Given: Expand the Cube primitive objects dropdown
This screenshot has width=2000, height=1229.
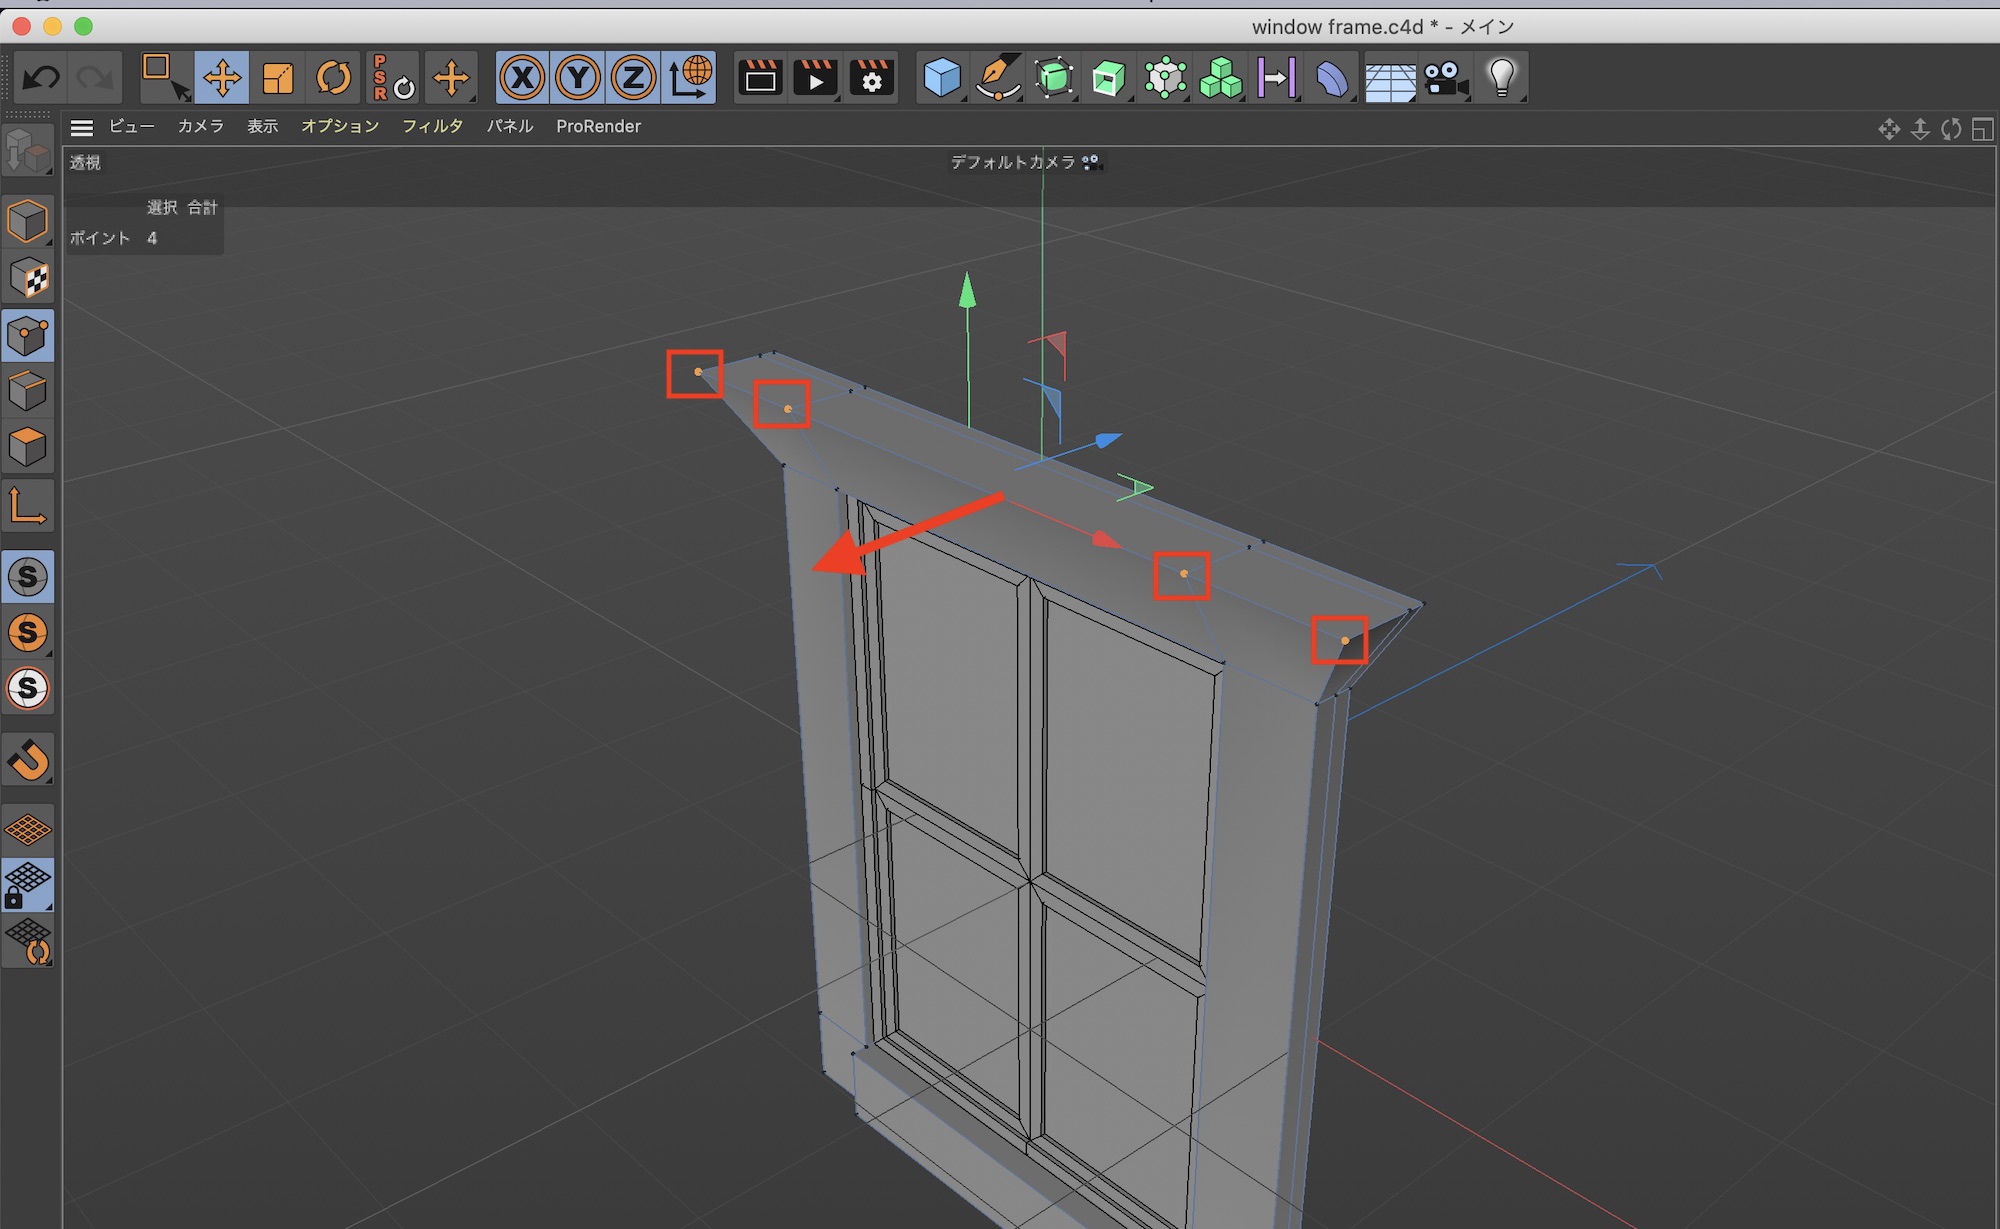Looking at the screenshot, I should [x=942, y=77].
